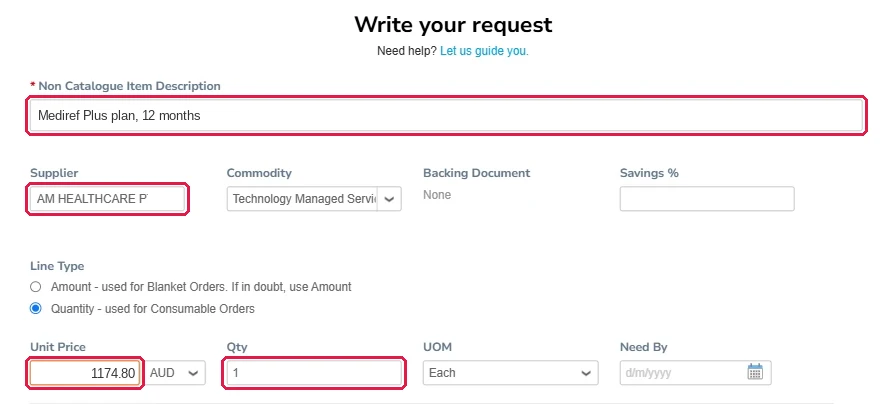
Task: Click the Qty input field
Action: coord(314,373)
